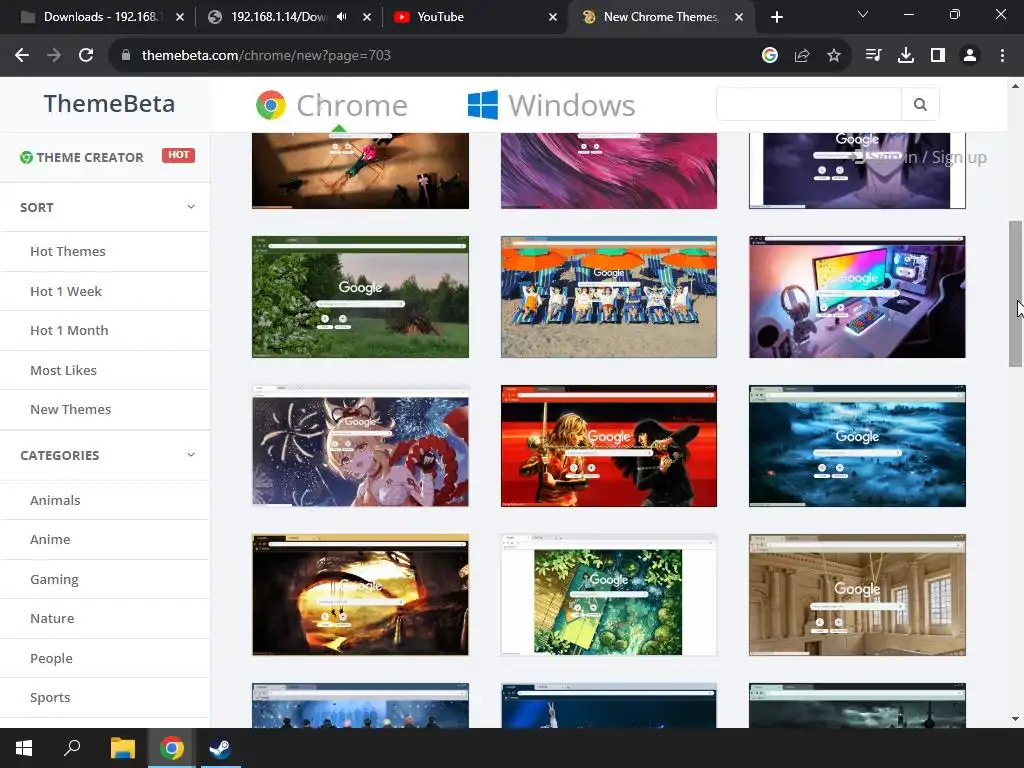The image size is (1024, 768).
Task: Click the ThemeBeta logo
Action: (x=109, y=104)
